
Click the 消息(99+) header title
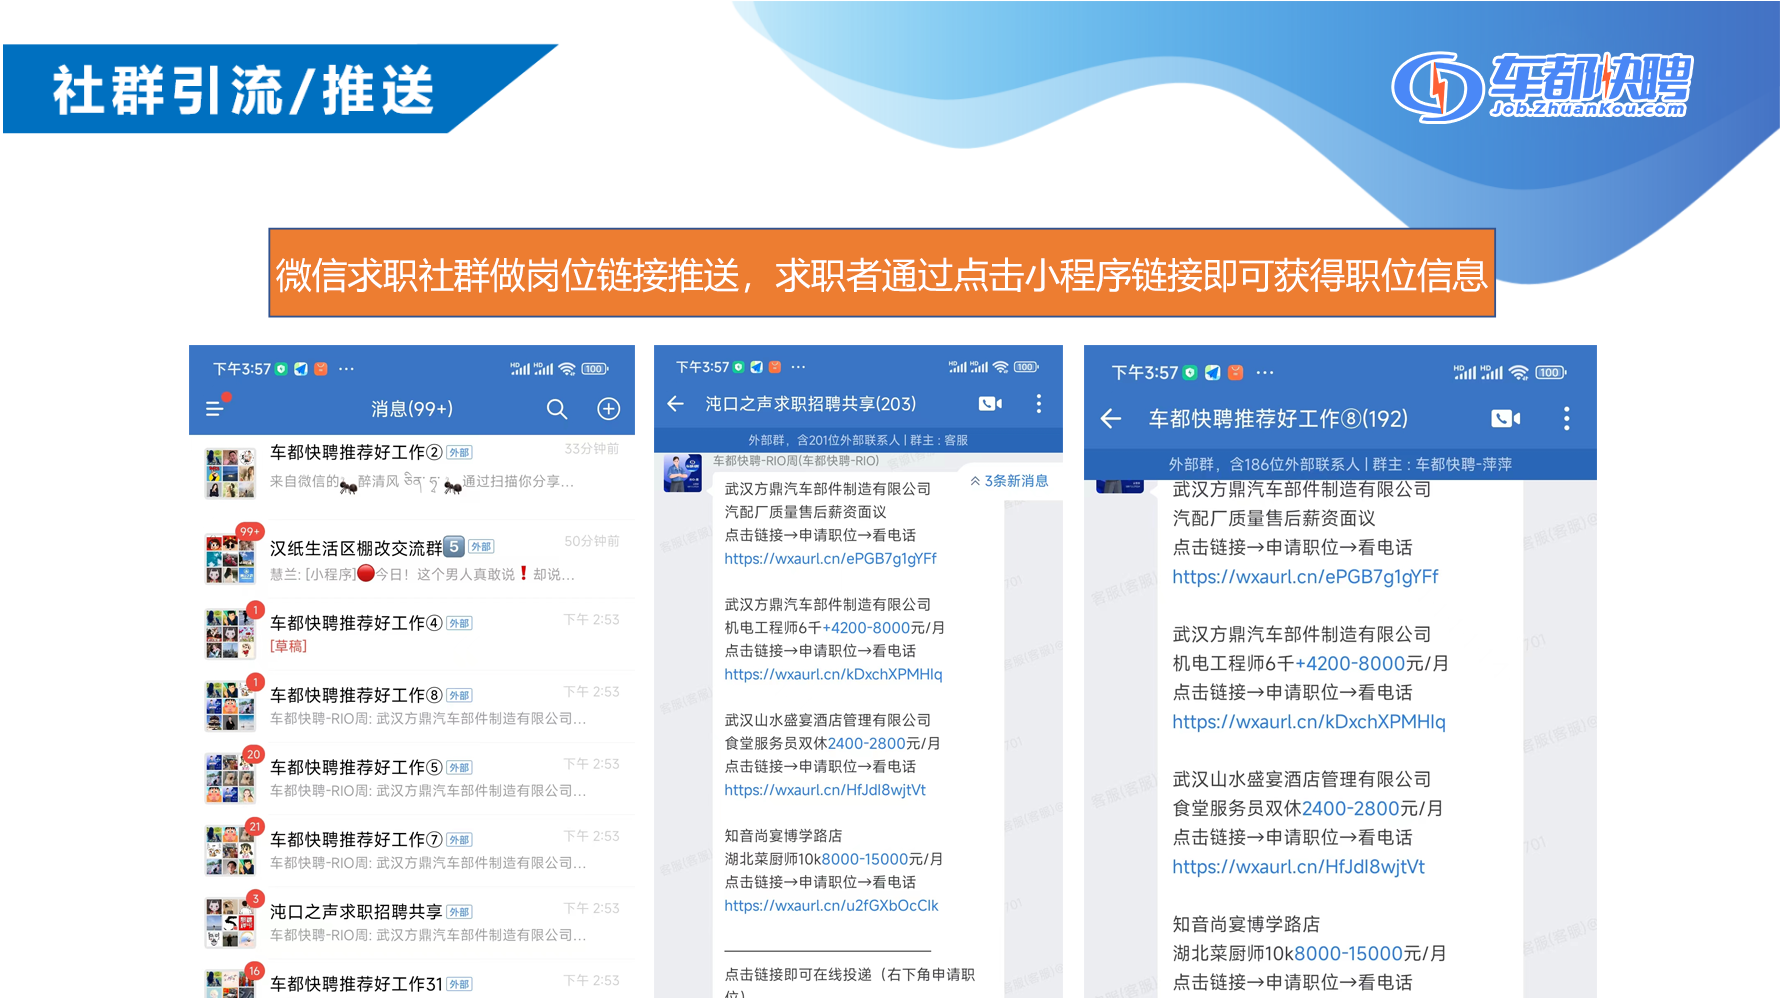coord(412,409)
